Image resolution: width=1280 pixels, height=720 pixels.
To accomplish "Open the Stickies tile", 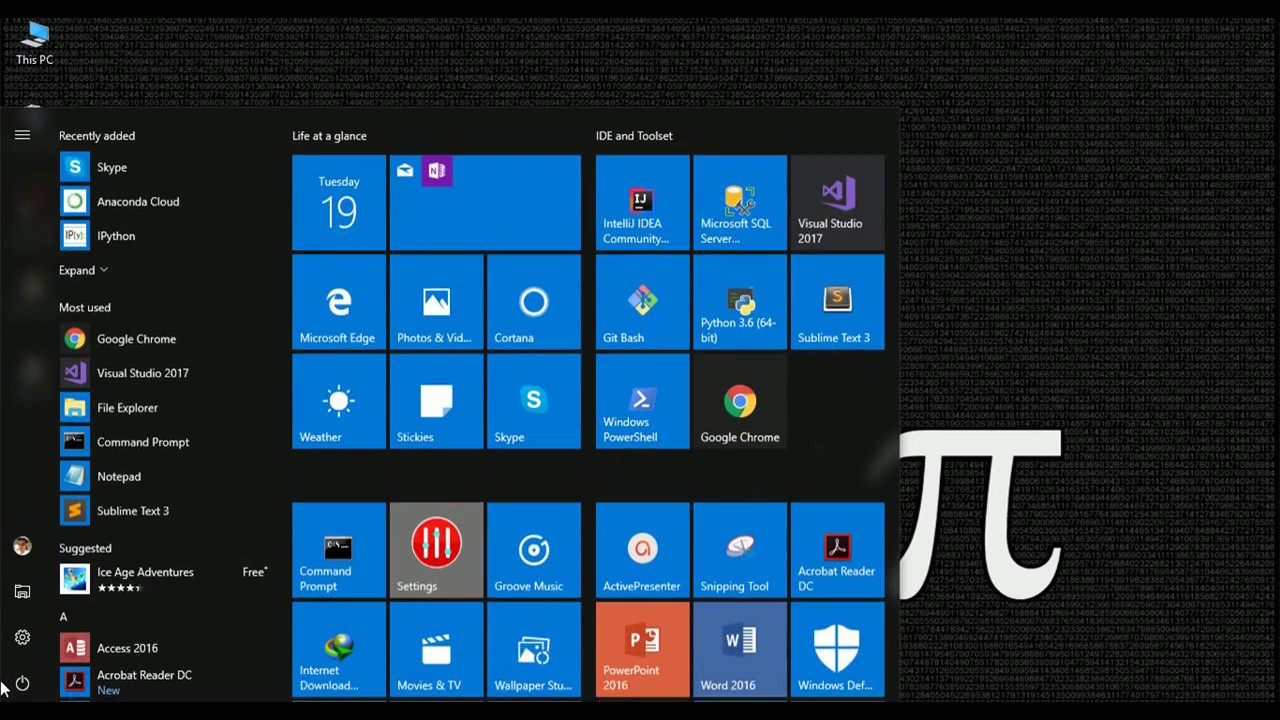I will (x=436, y=401).
